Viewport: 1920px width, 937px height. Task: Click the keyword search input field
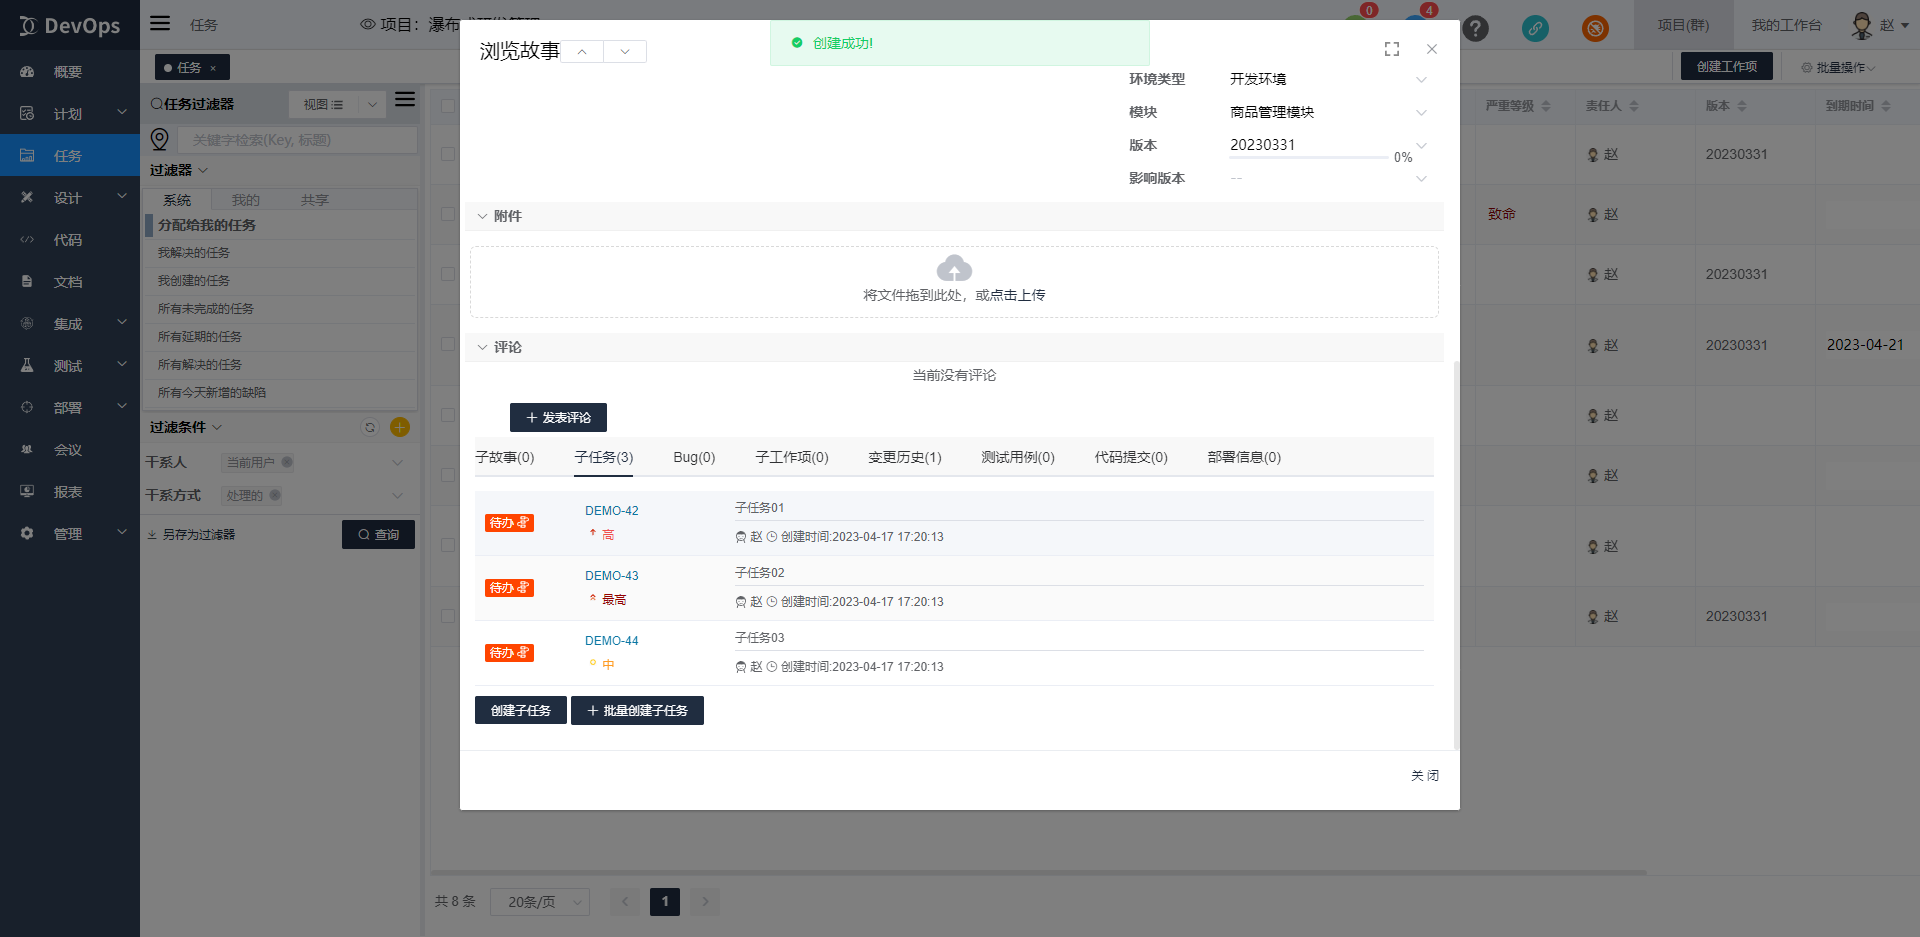pyautogui.click(x=300, y=140)
